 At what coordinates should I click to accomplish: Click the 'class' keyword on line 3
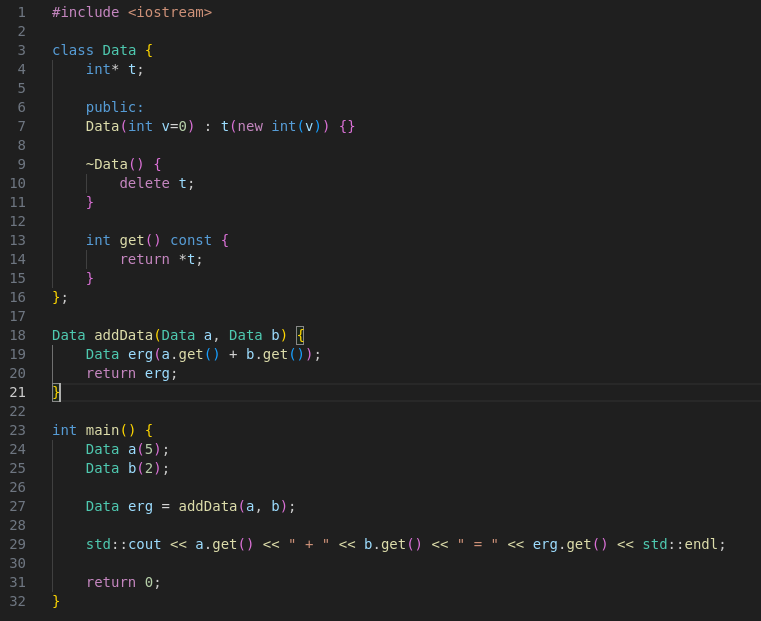[x=73, y=50]
